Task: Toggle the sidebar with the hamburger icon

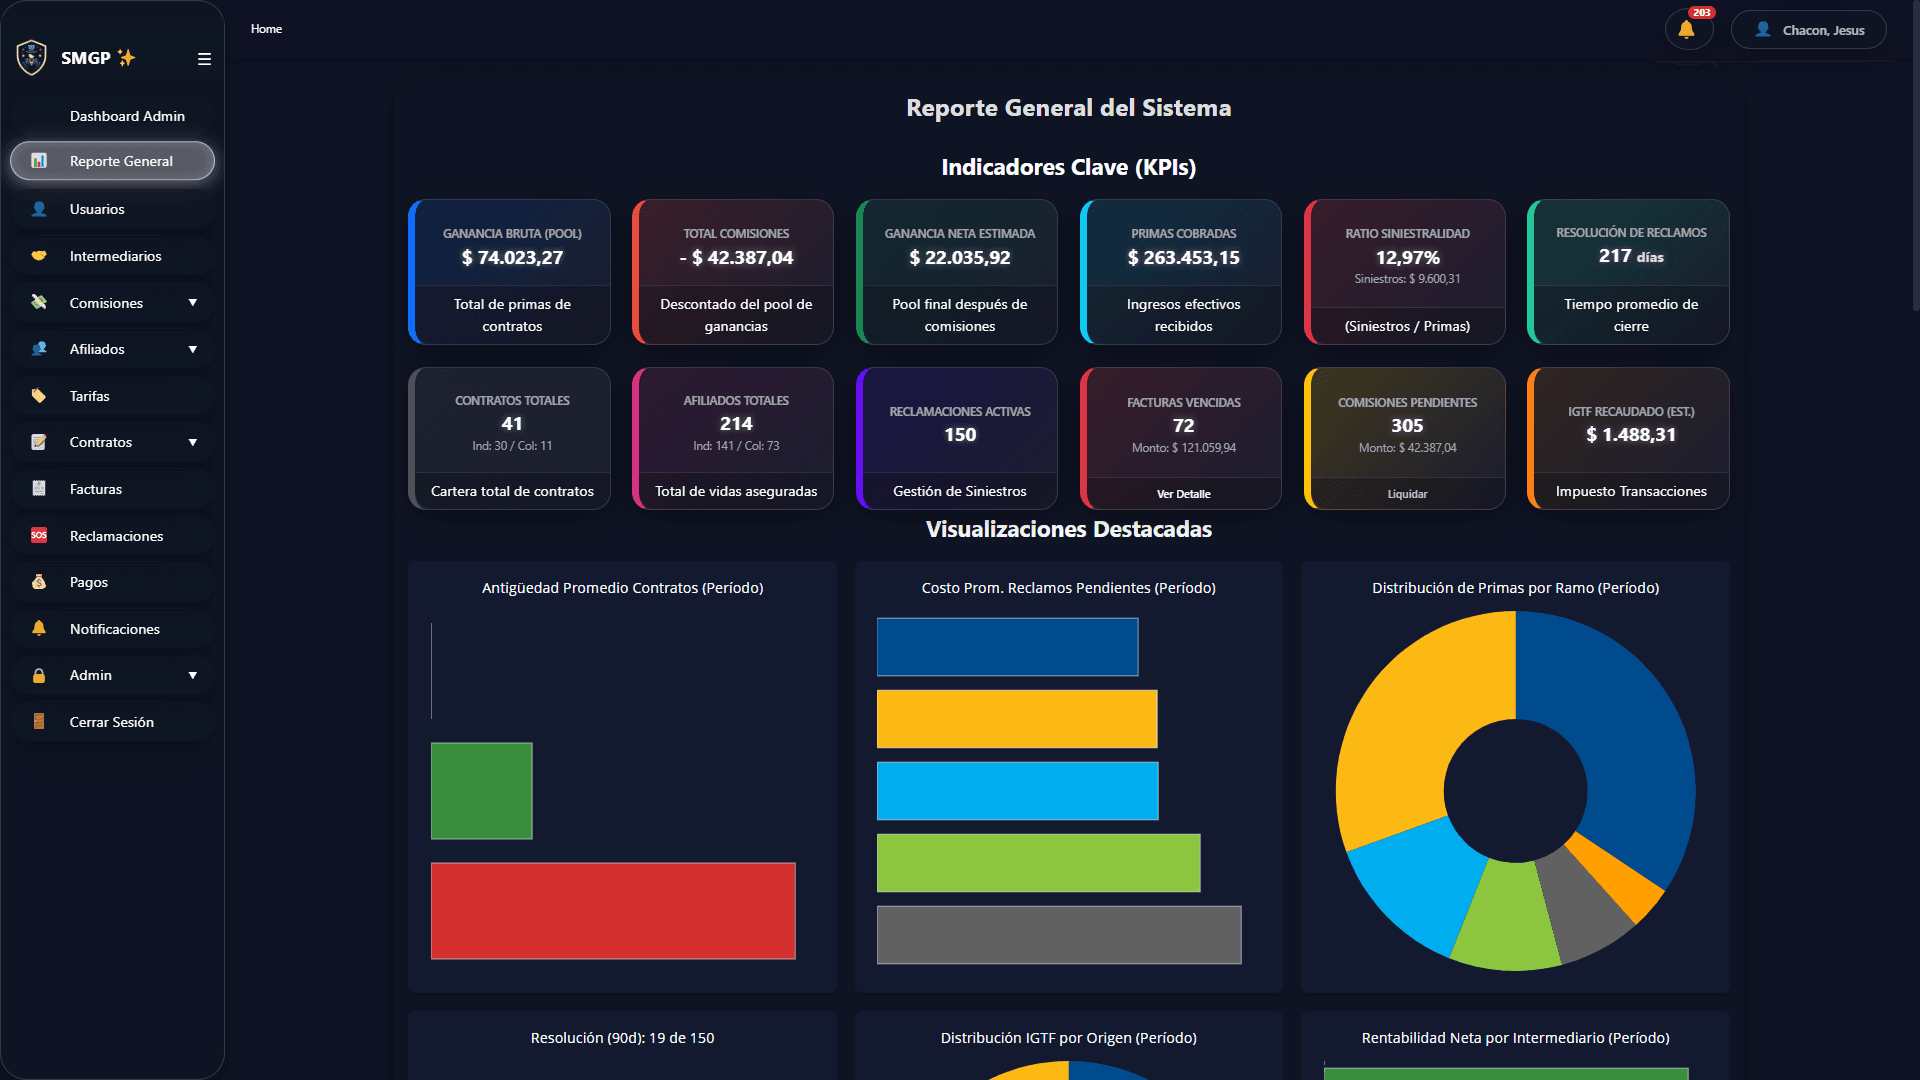Action: [204, 59]
